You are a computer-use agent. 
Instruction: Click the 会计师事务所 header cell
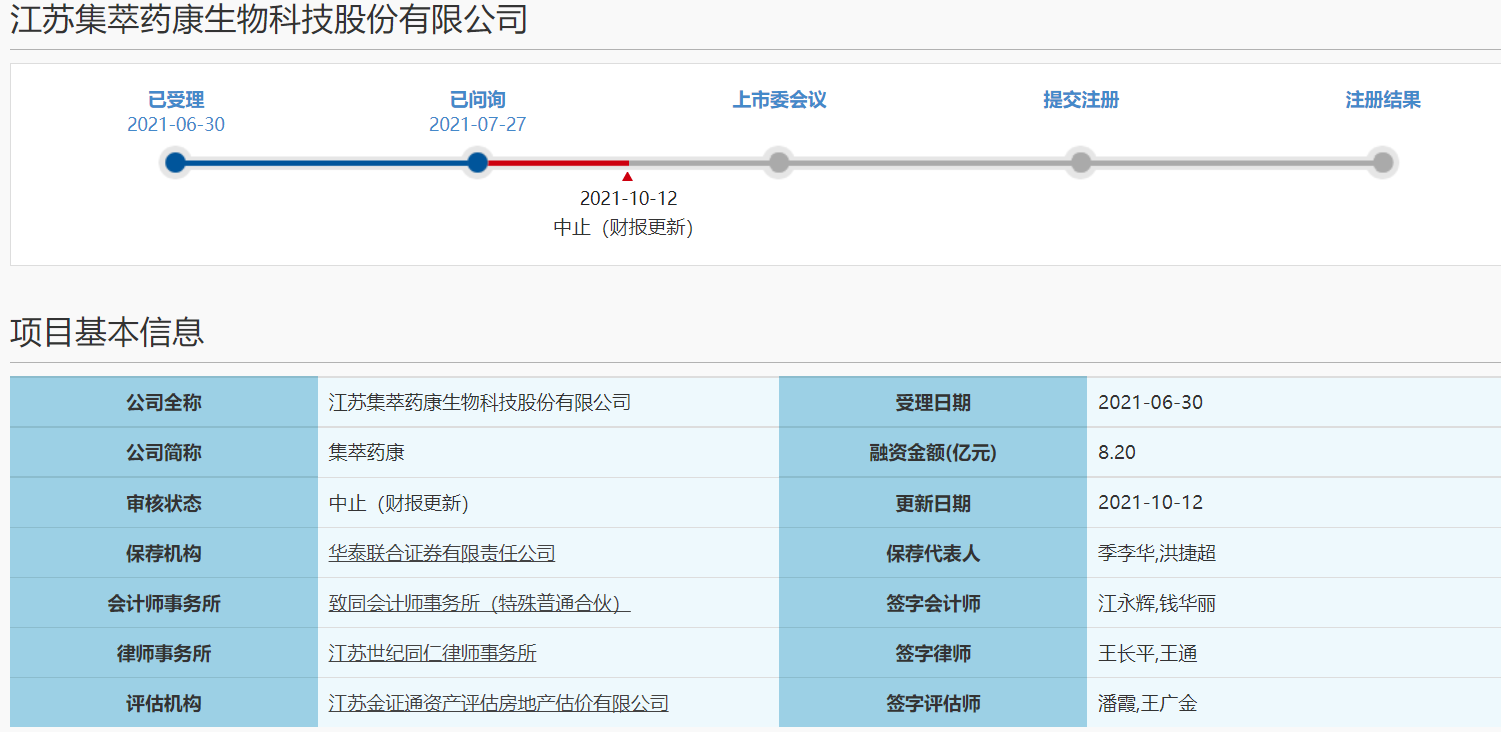tap(164, 603)
